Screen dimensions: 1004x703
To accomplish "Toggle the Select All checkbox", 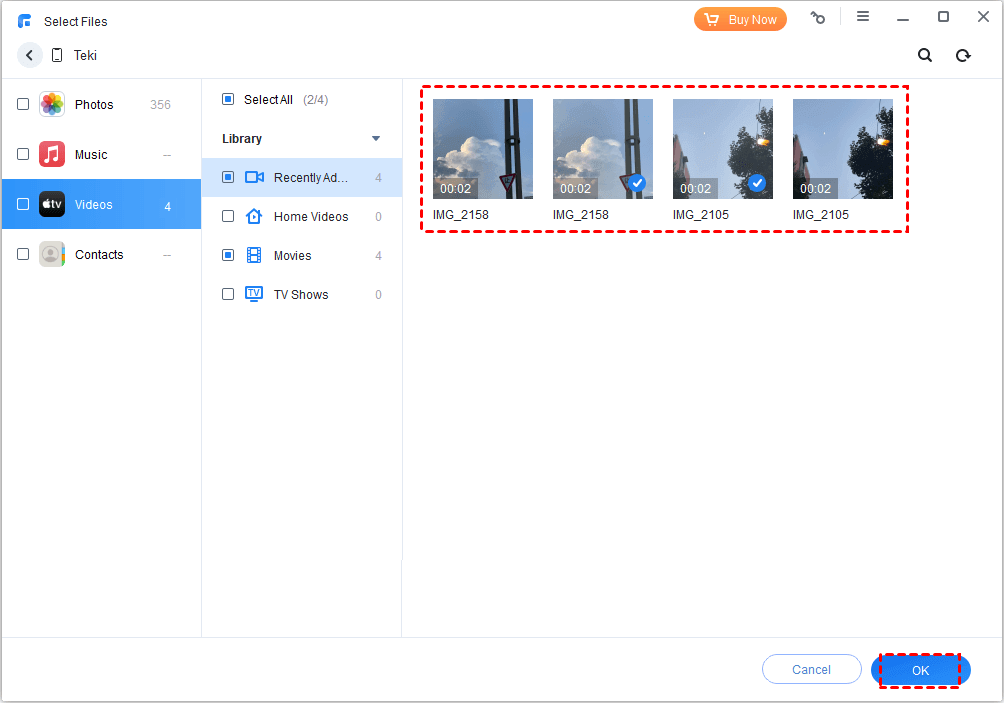I will coord(228,99).
